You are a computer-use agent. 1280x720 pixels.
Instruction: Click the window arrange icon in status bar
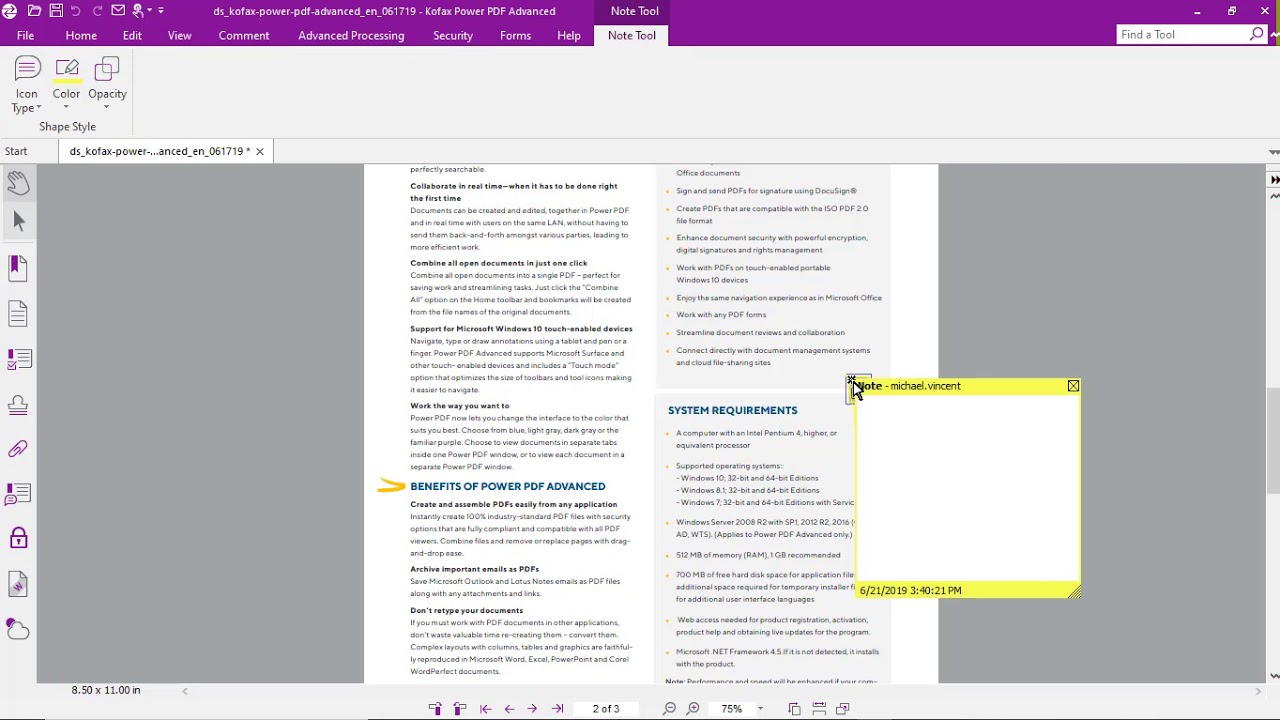pyautogui.click(x=843, y=709)
